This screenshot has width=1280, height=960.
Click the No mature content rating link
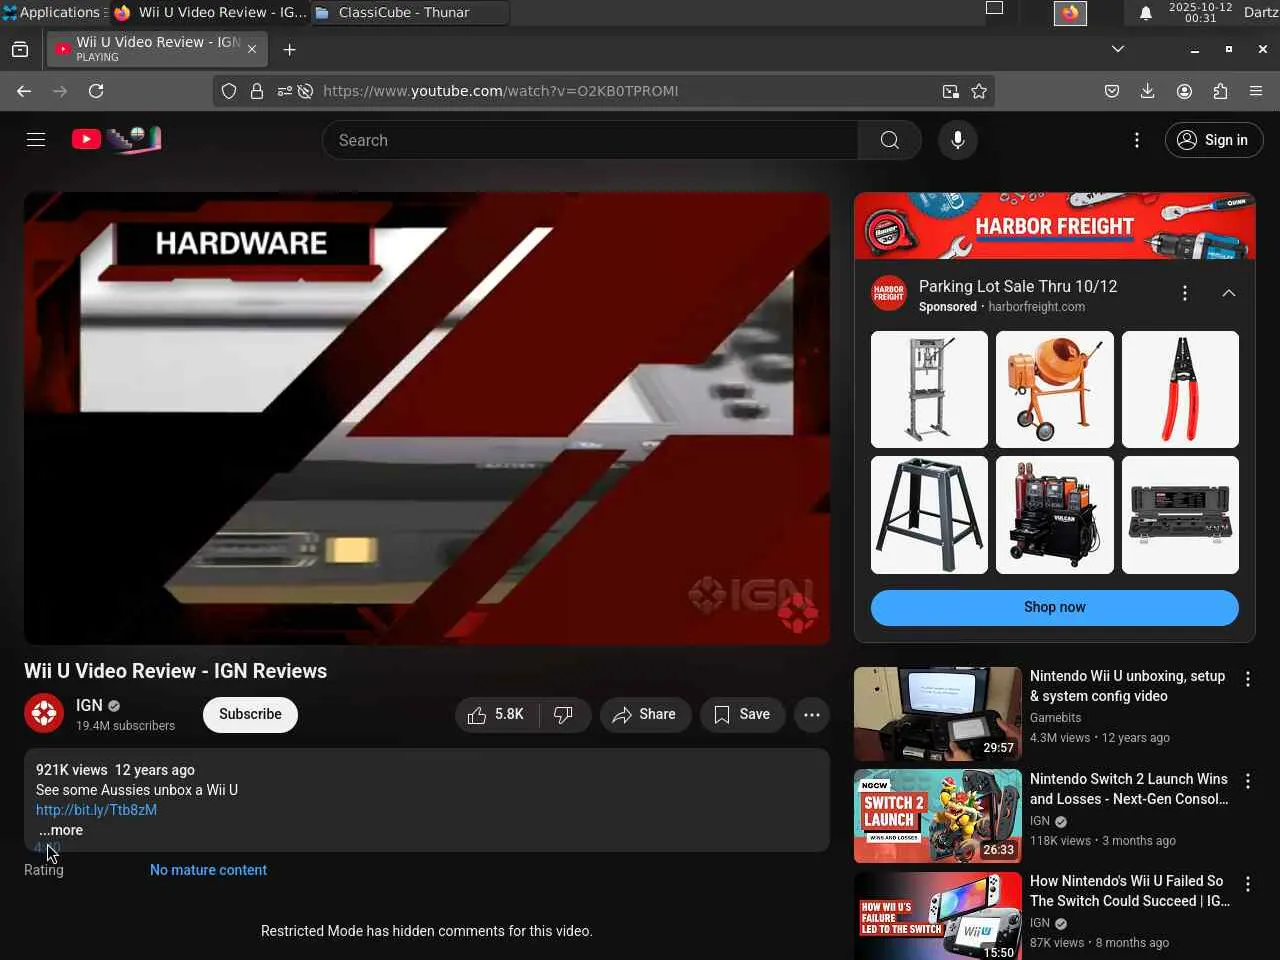point(208,870)
